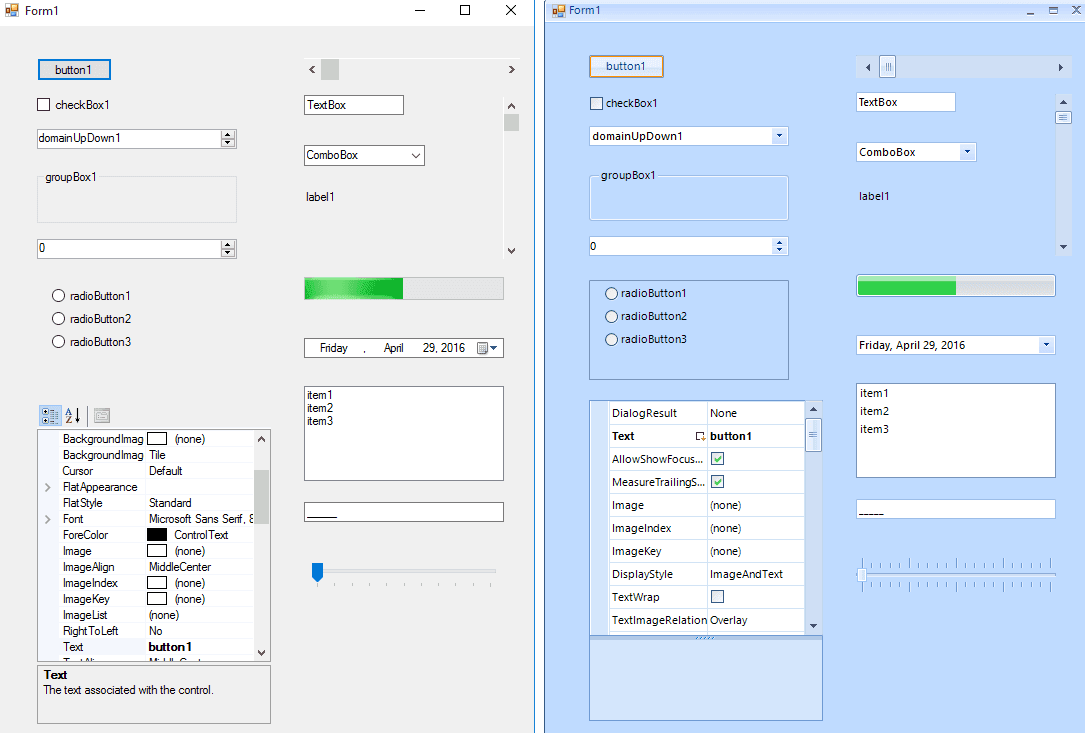The width and height of the screenshot is (1085, 733).
Task: Minimize the blue Form1 window
Action: 1030,11
